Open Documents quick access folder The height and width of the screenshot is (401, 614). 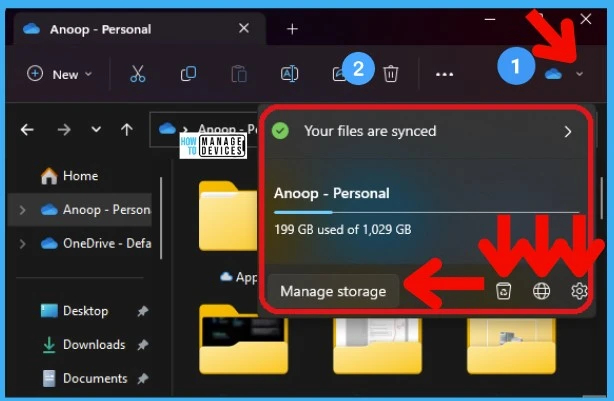tap(84, 378)
